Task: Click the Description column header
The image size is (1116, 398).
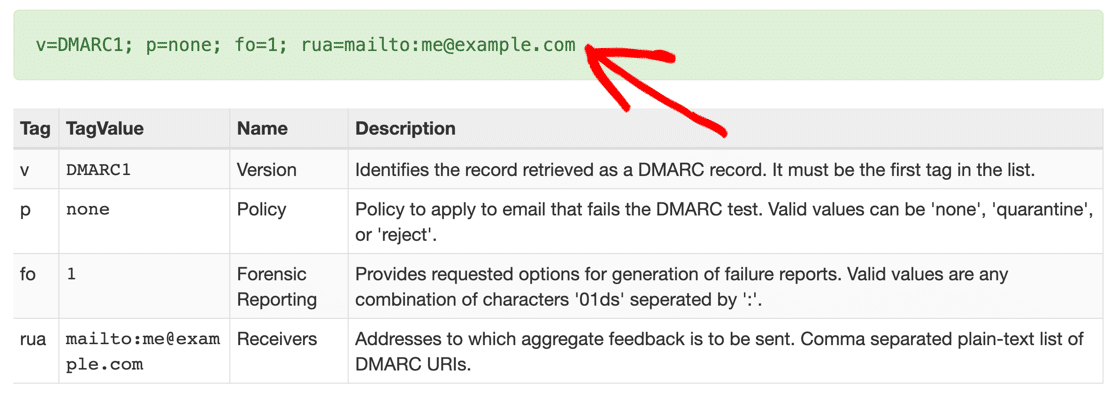Action: tap(405, 128)
